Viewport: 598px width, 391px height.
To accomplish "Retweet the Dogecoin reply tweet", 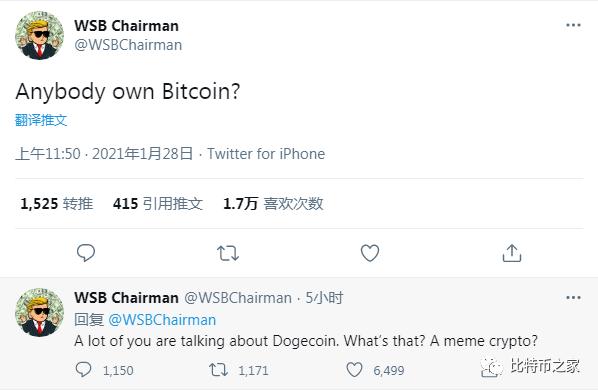I will 218,370.
